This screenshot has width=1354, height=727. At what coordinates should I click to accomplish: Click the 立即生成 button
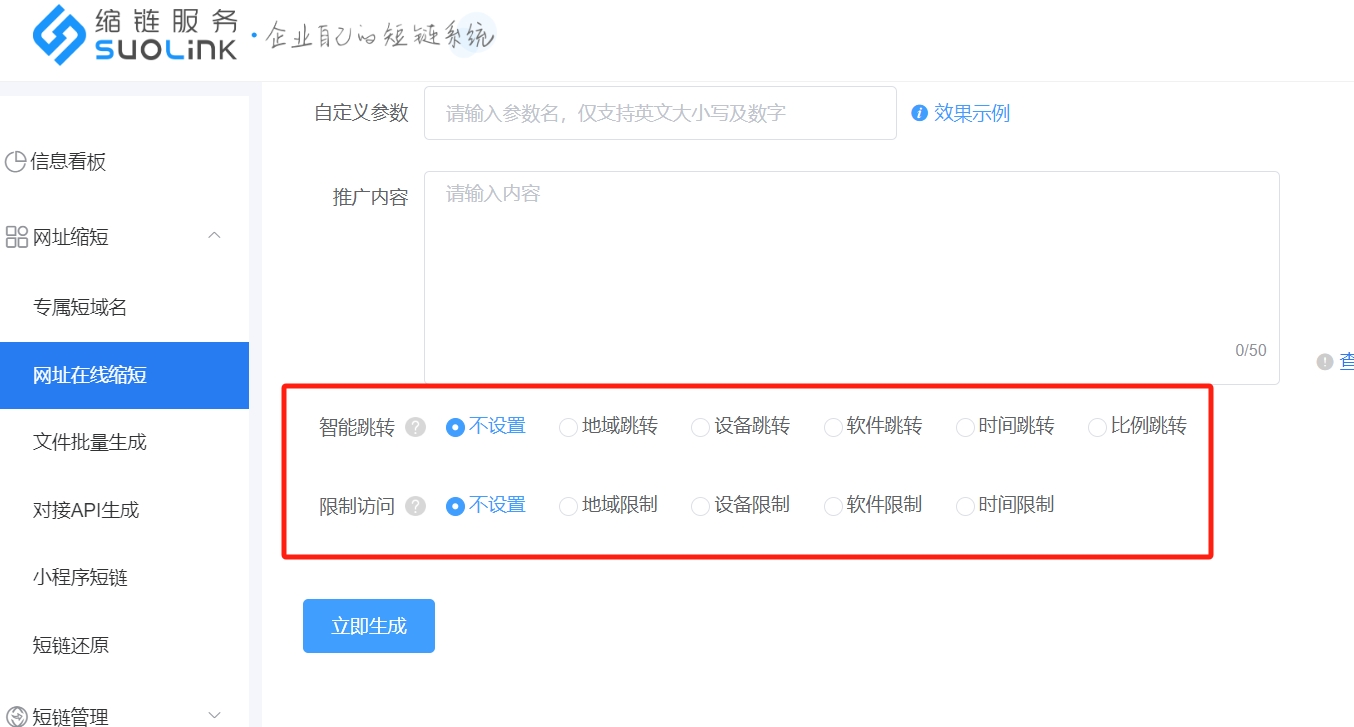pyautogui.click(x=369, y=626)
